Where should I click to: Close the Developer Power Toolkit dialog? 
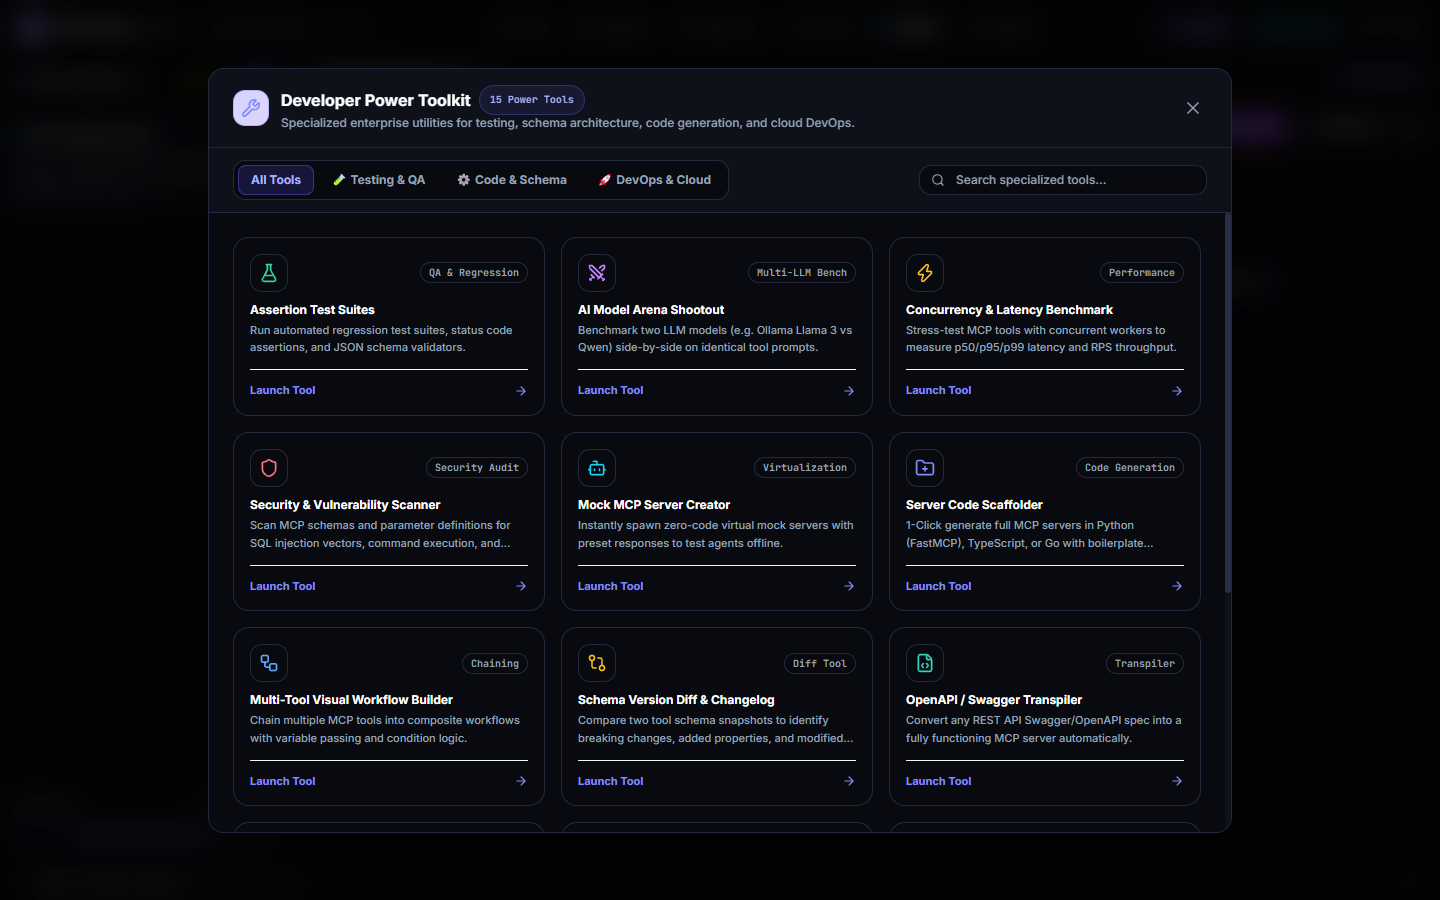(1193, 108)
